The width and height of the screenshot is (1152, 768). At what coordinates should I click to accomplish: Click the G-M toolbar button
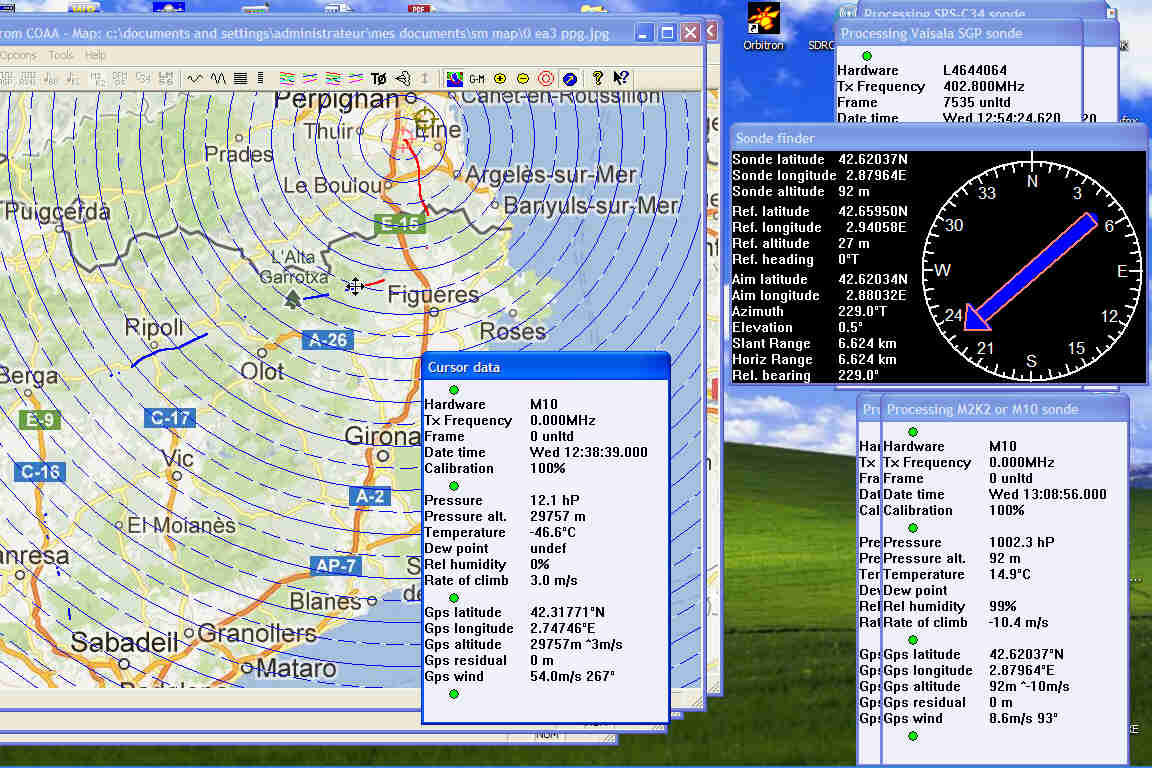pos(478,78)
